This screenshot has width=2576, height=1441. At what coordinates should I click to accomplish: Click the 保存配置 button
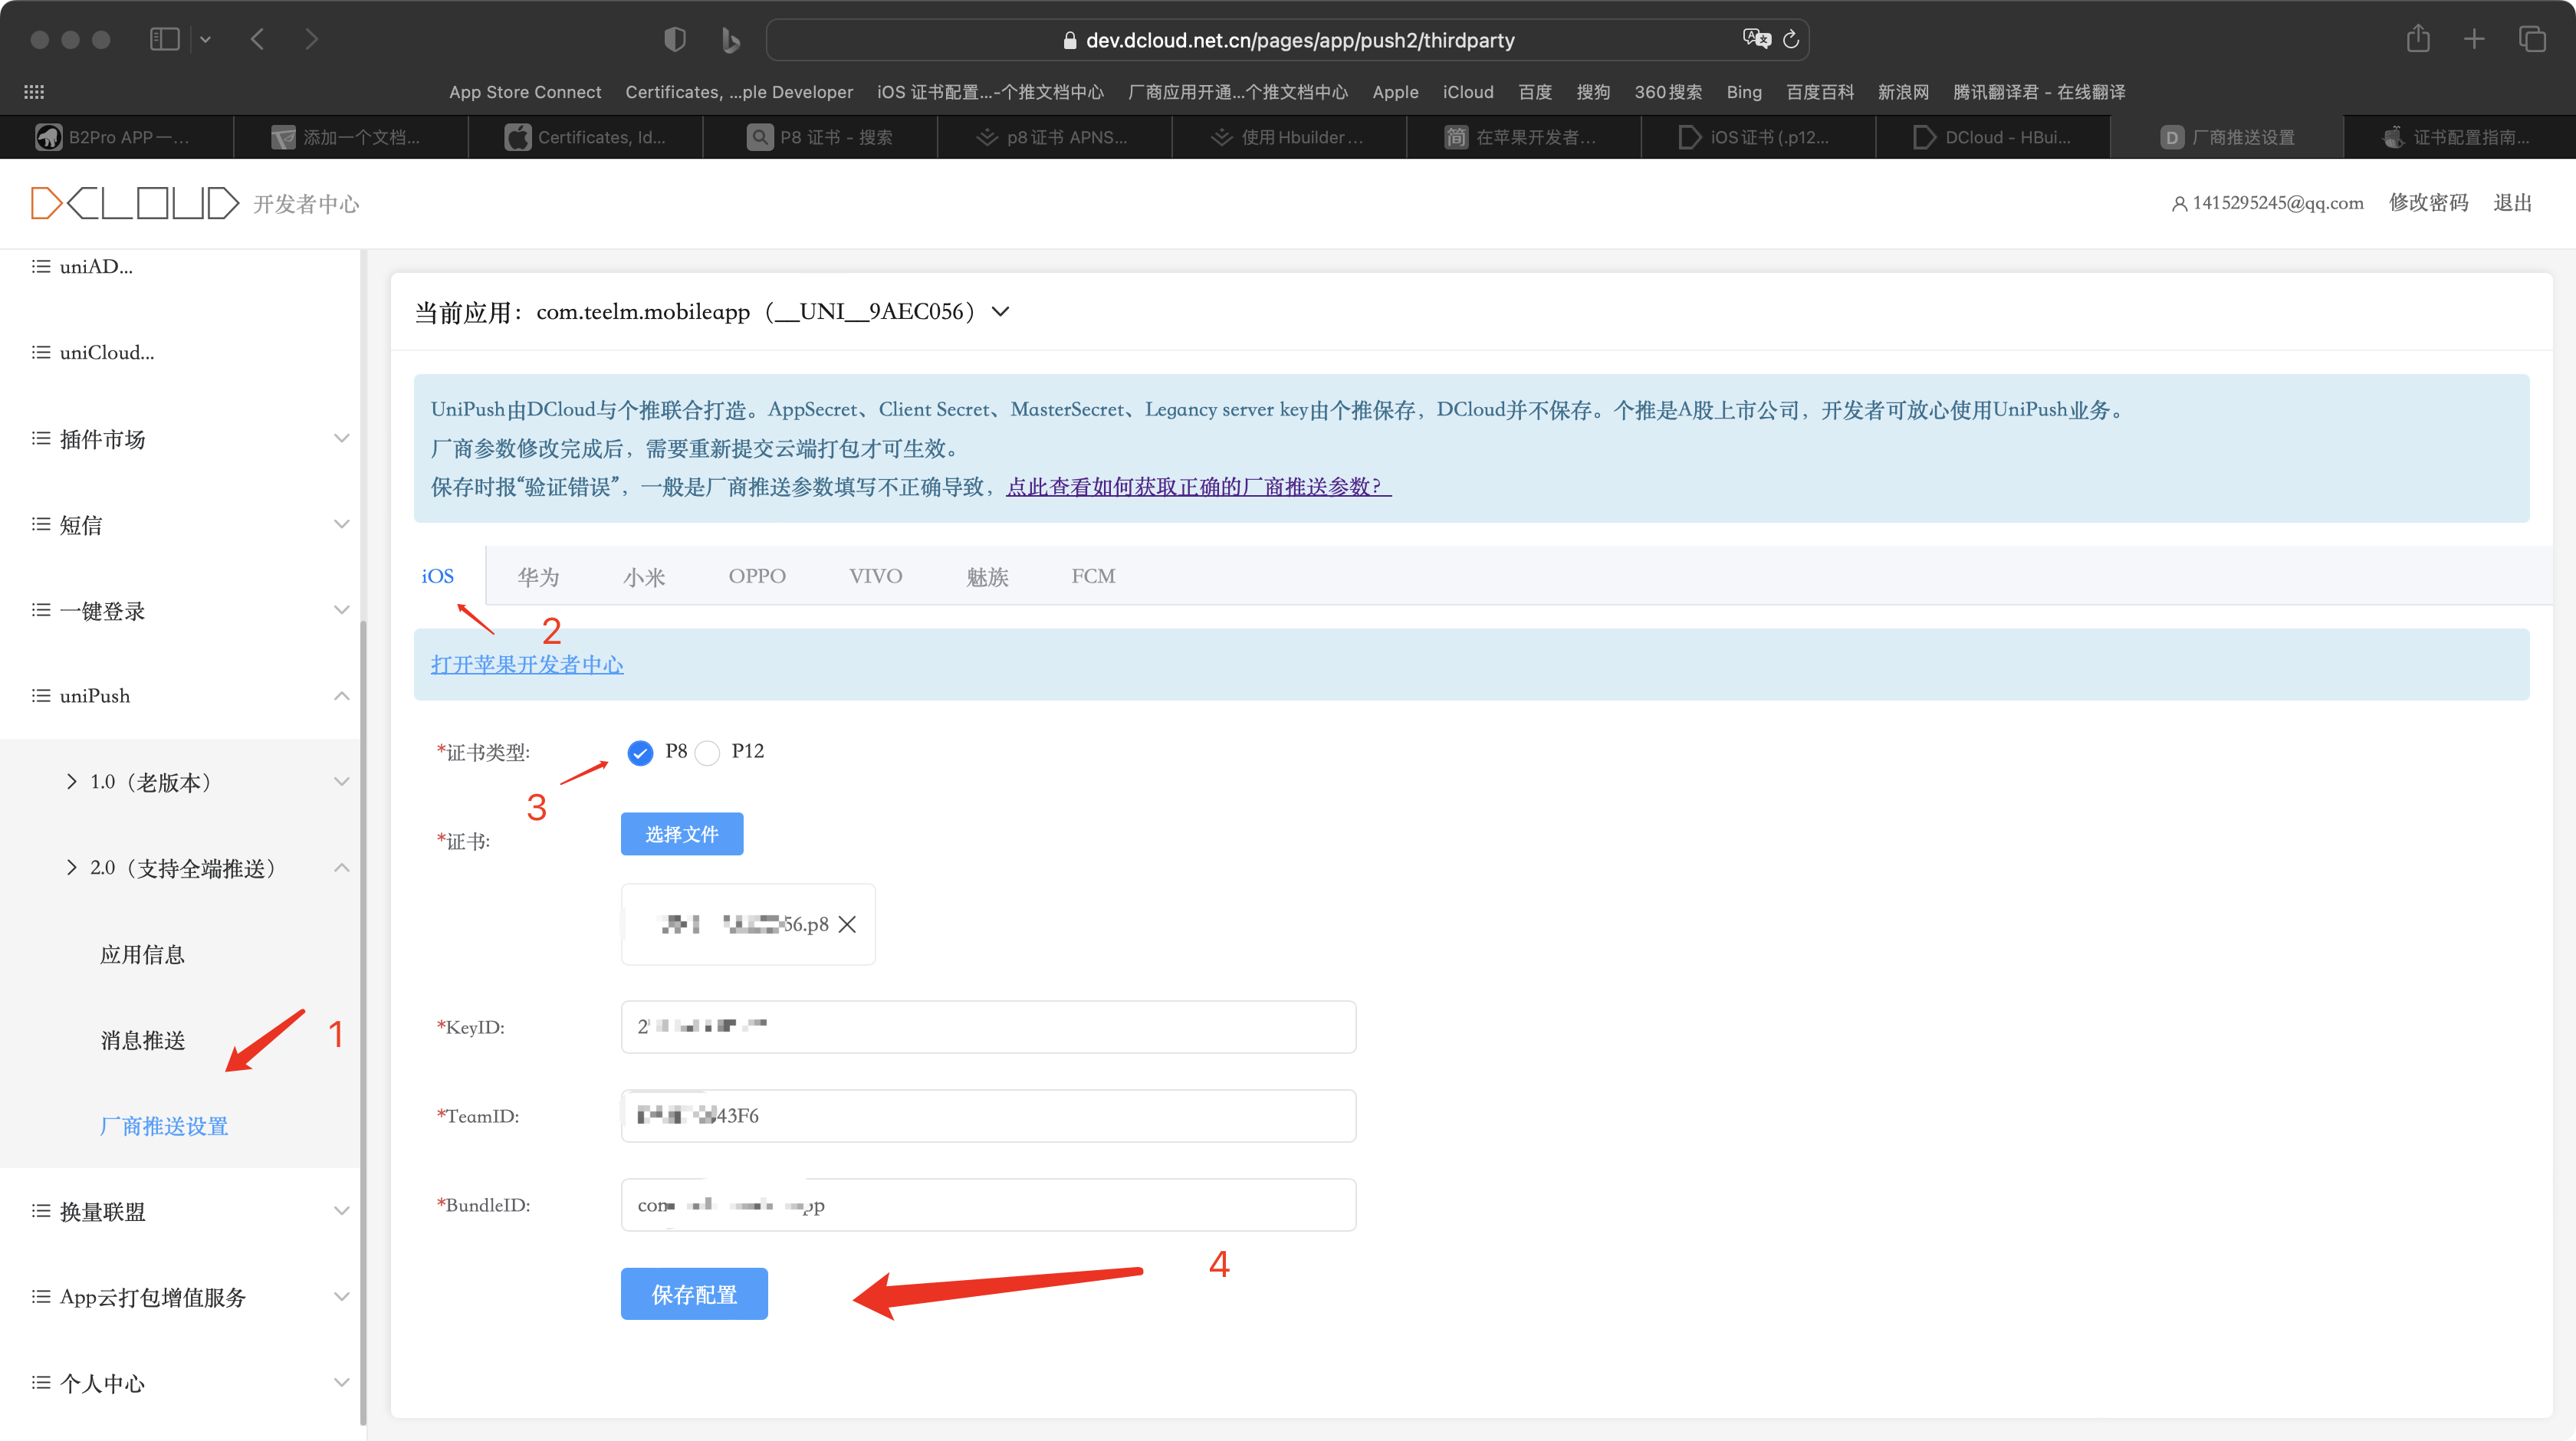(694, 1294)
